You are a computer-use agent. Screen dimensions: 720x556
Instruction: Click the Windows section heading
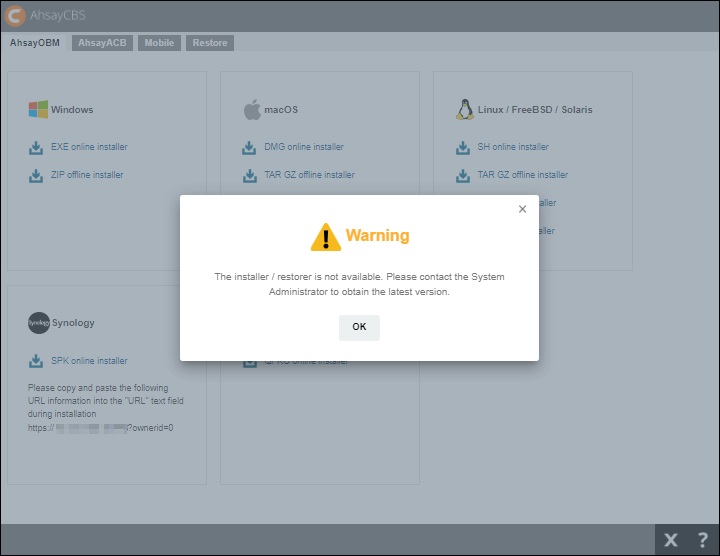[72, 110]
